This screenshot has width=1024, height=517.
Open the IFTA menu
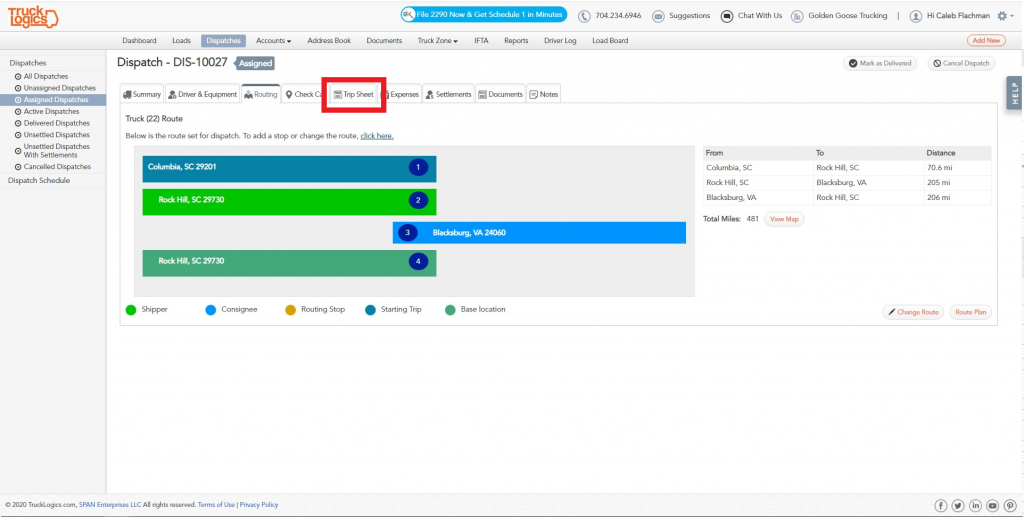coord(481,40)
